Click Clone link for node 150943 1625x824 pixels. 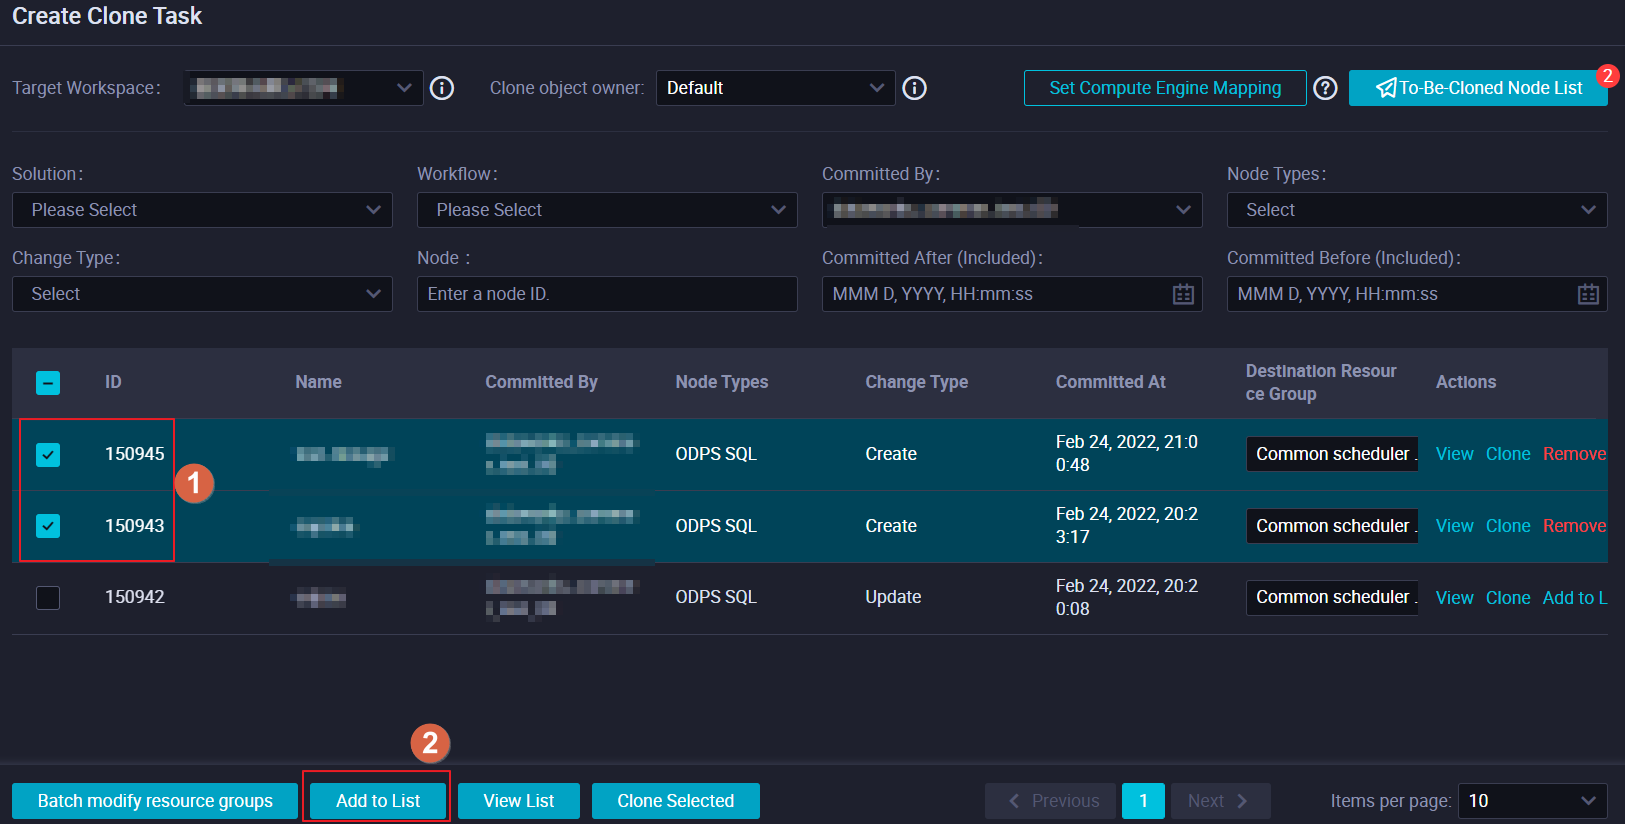[1508, 526]
